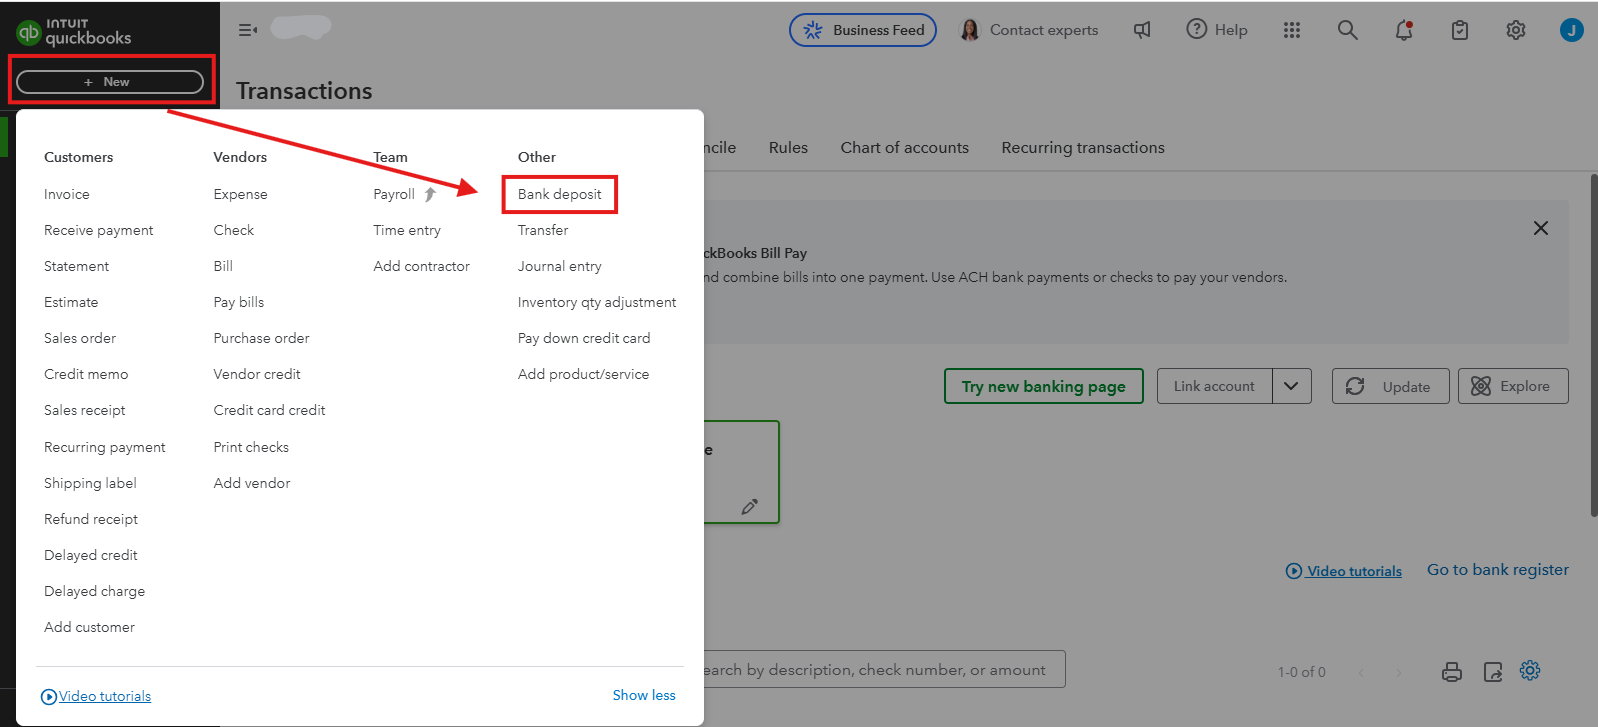Open Video tutorials link in New menu
The width and height of the screenshot is (1598, 727).
[96, 696]
